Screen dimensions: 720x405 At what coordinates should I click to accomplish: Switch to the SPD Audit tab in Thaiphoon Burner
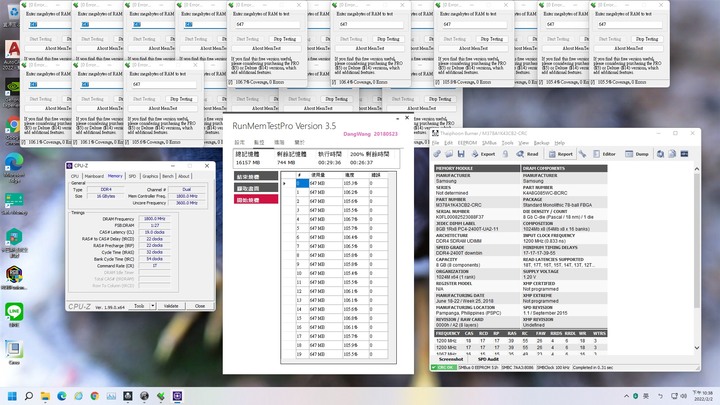pos(489,359)
